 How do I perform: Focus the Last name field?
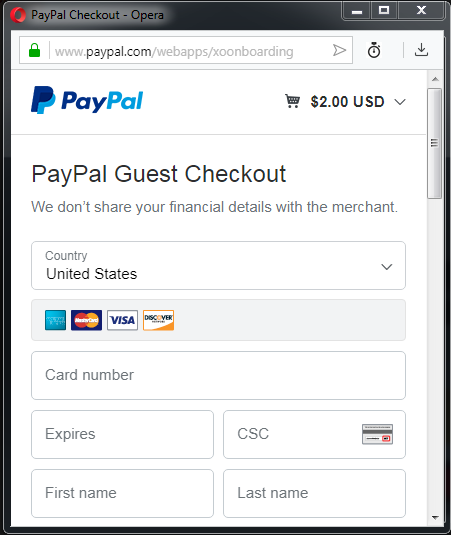pos(314,493)
